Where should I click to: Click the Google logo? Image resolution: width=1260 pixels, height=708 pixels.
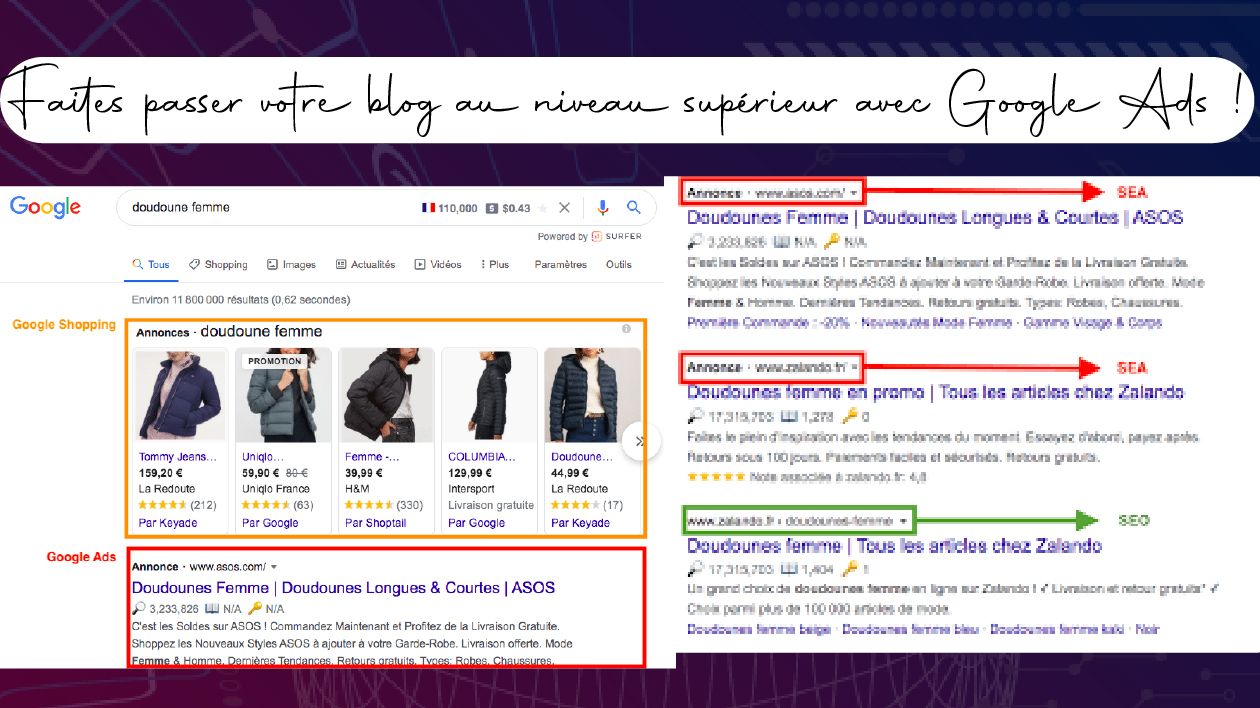coord(45,207)
